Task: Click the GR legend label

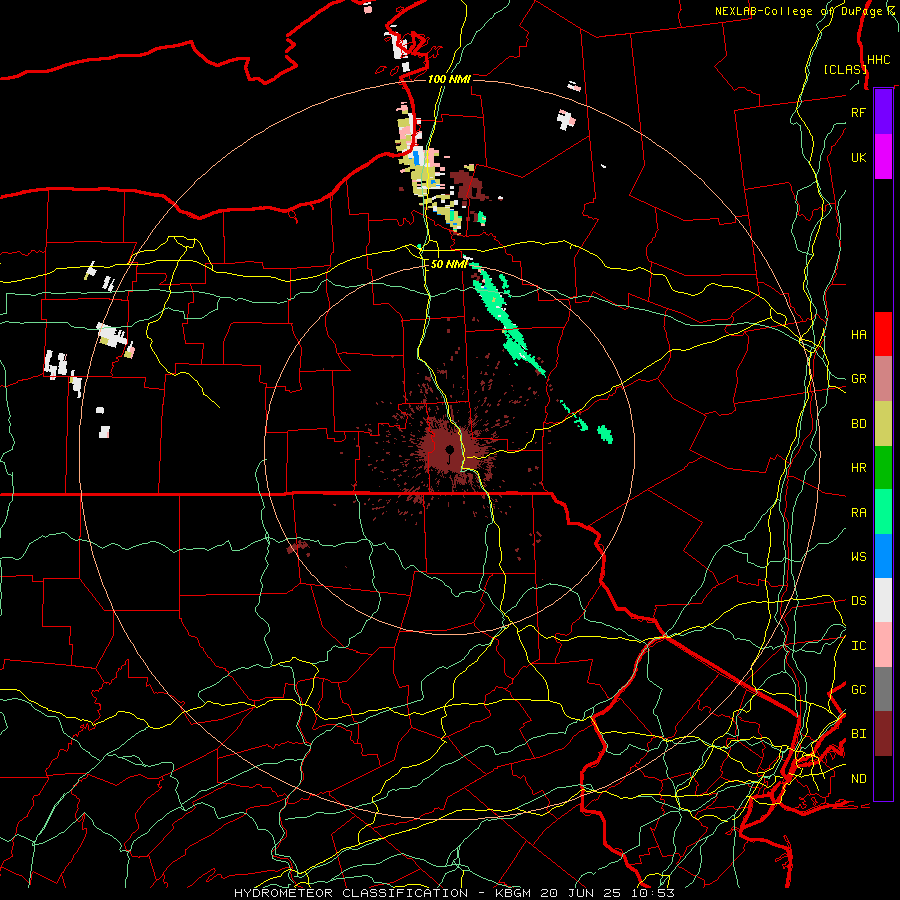Action: tap(858, 379)
